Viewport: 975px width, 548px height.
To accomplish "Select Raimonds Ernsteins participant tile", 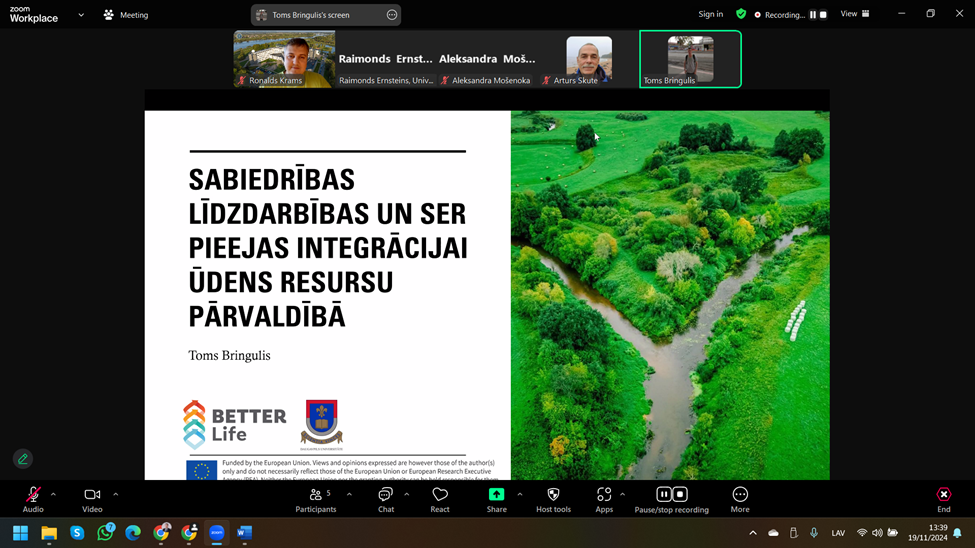I will click(386, 59).
